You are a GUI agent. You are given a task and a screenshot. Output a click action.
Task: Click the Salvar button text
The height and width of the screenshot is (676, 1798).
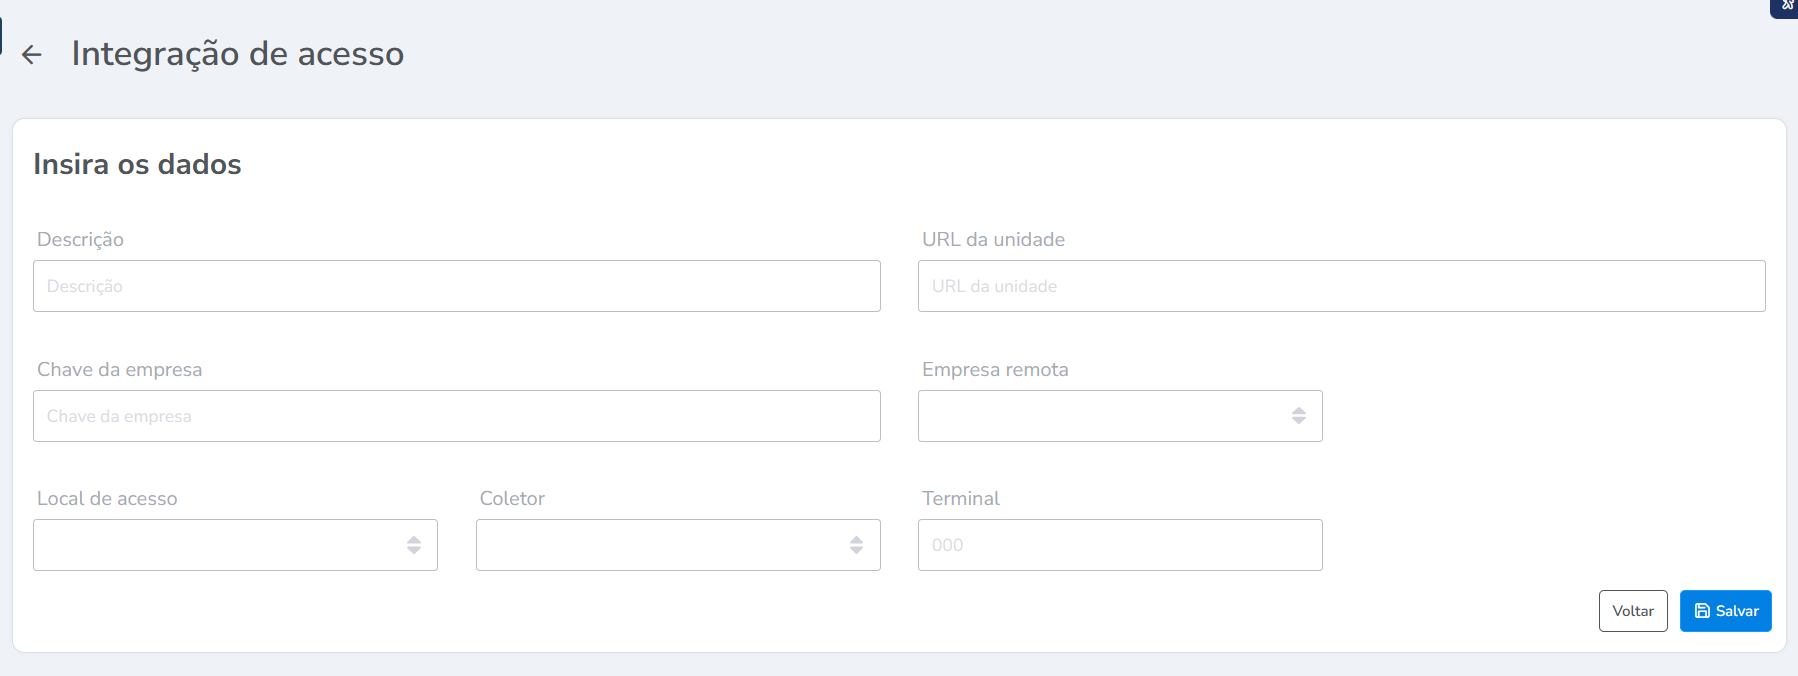[1737, 611]
